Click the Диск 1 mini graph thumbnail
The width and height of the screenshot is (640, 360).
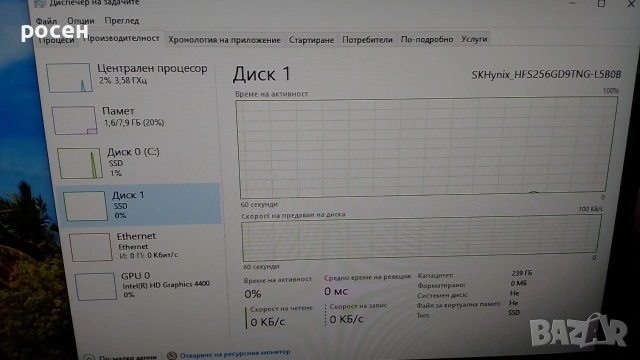(x=85, y=206)
